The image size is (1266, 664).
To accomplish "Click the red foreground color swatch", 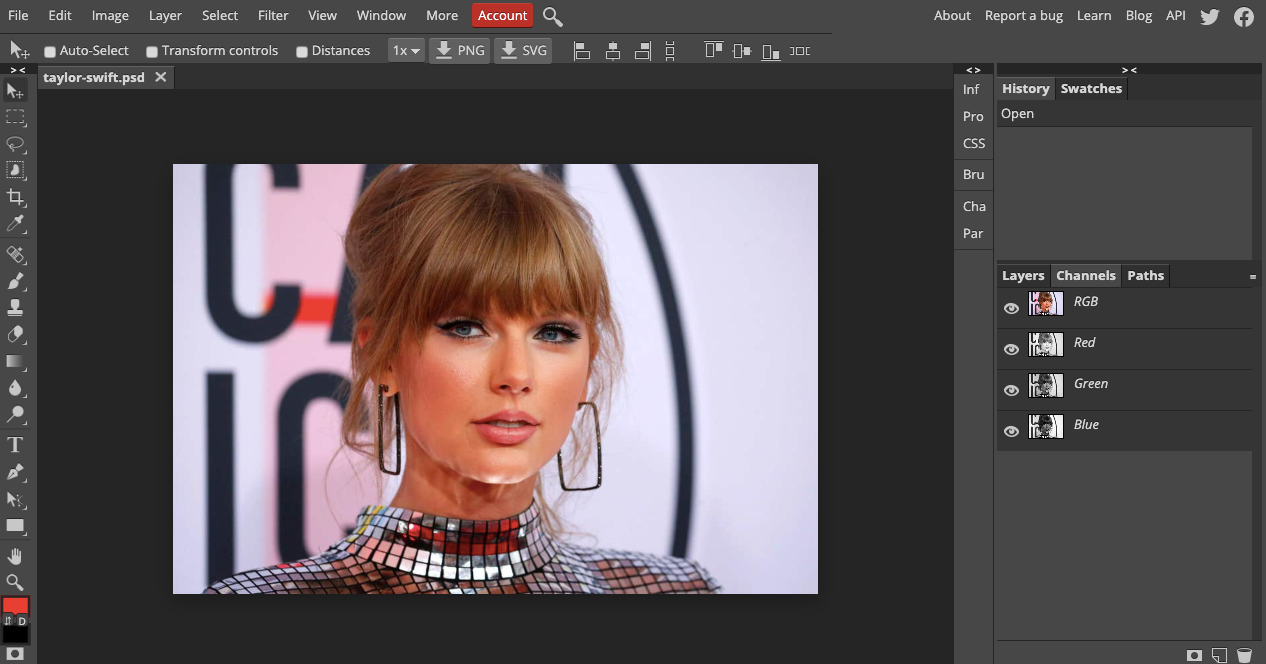I will tap(15, 605).
